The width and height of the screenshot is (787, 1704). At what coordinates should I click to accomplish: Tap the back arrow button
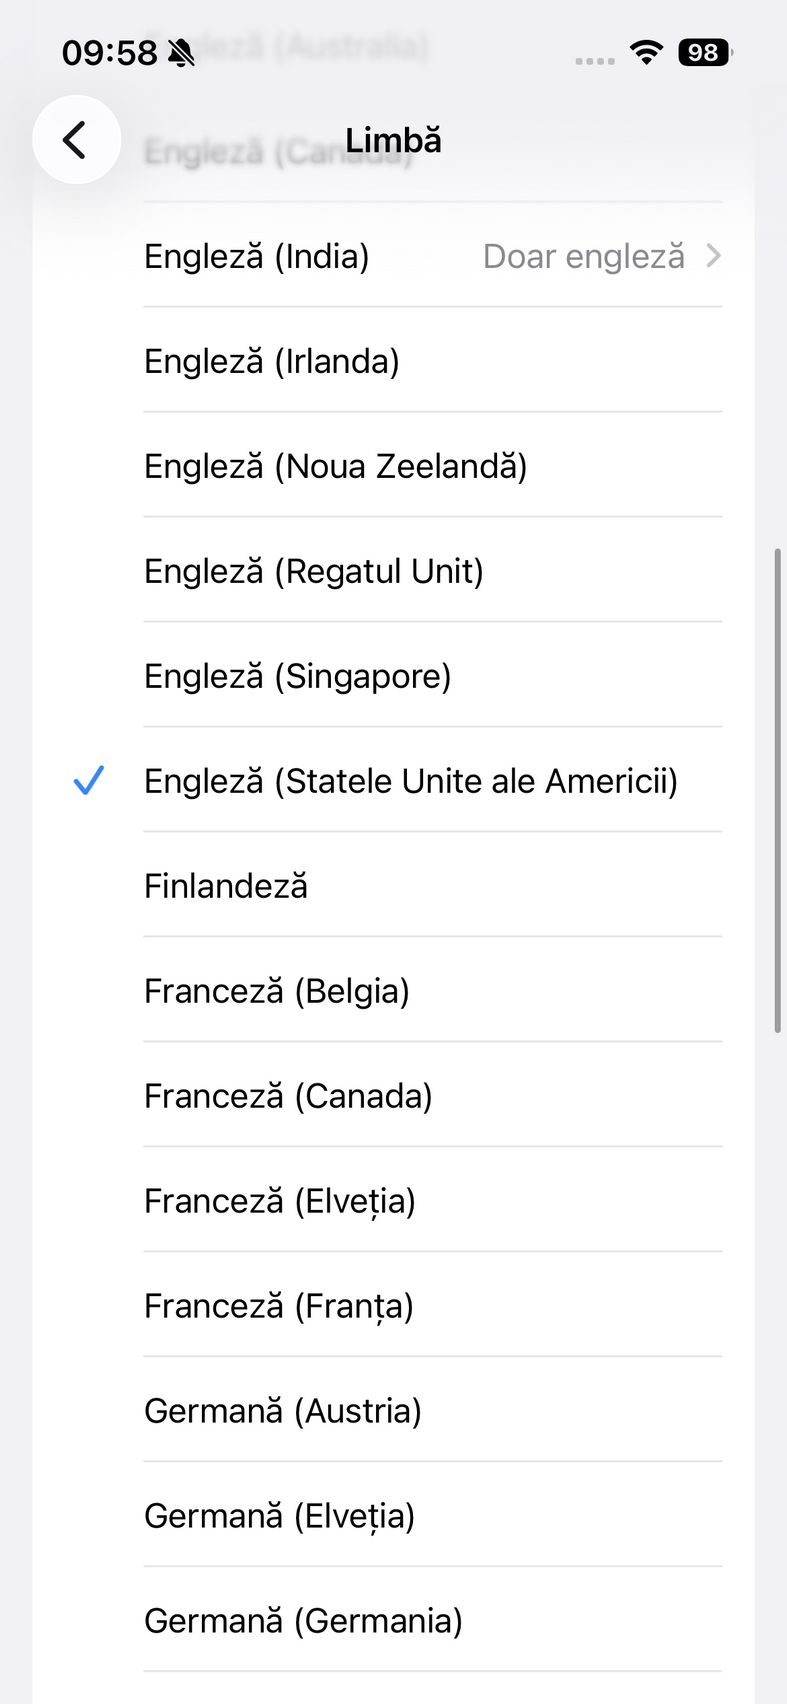click(x=76, y=140)
